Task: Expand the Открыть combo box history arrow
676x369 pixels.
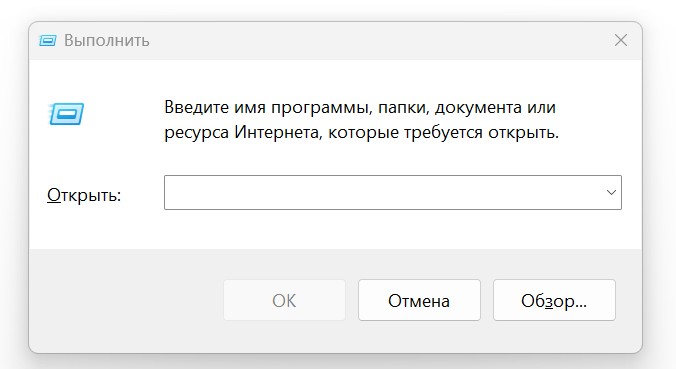Action: pos(611,192)
